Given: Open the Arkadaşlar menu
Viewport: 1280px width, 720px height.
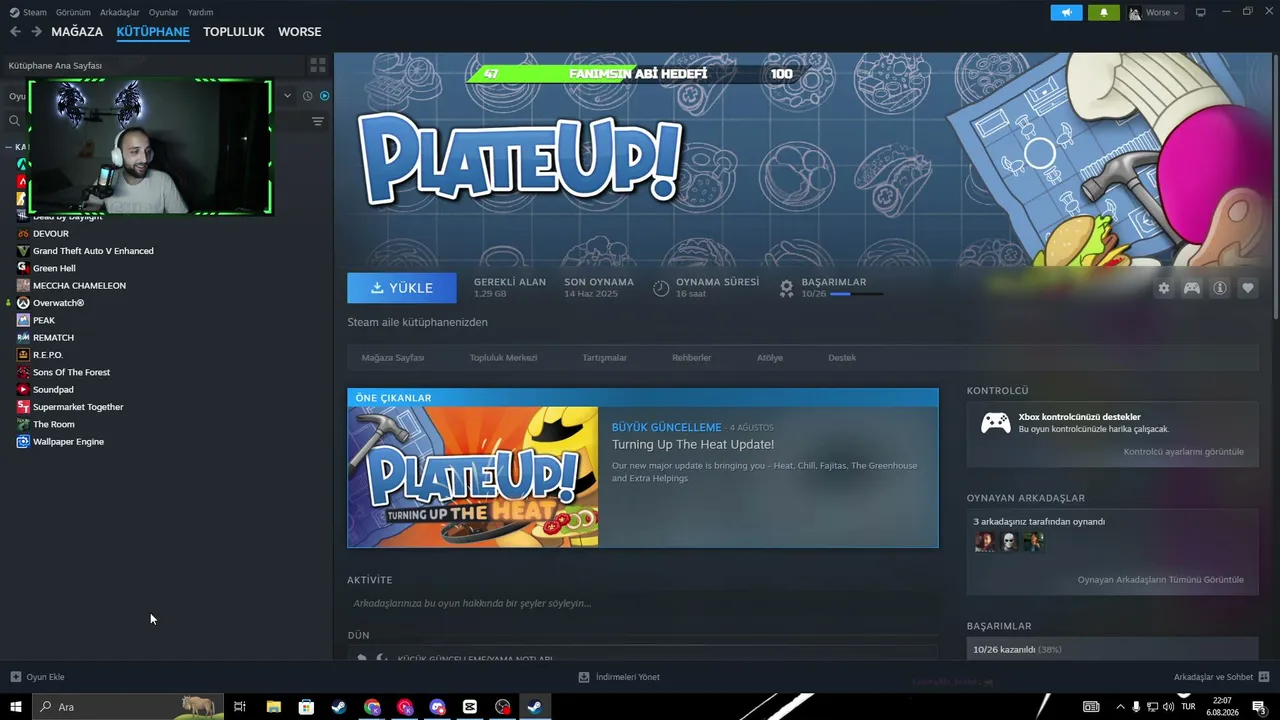Looking at the screenshot, I should (120, 12).
